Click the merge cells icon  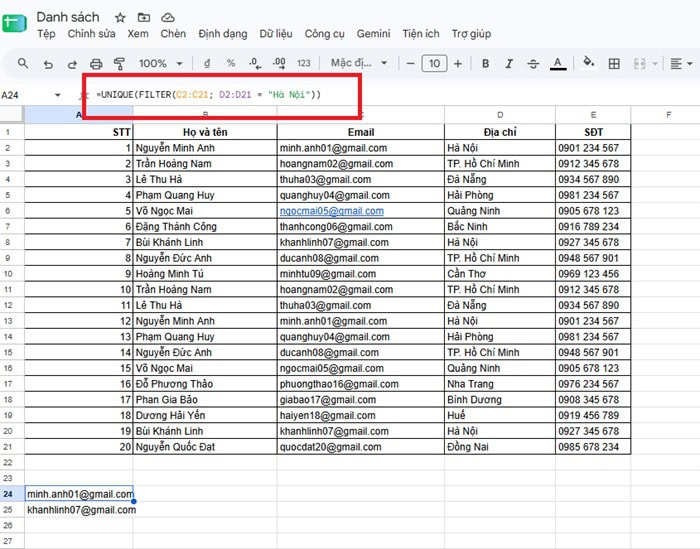pos(639,63)
